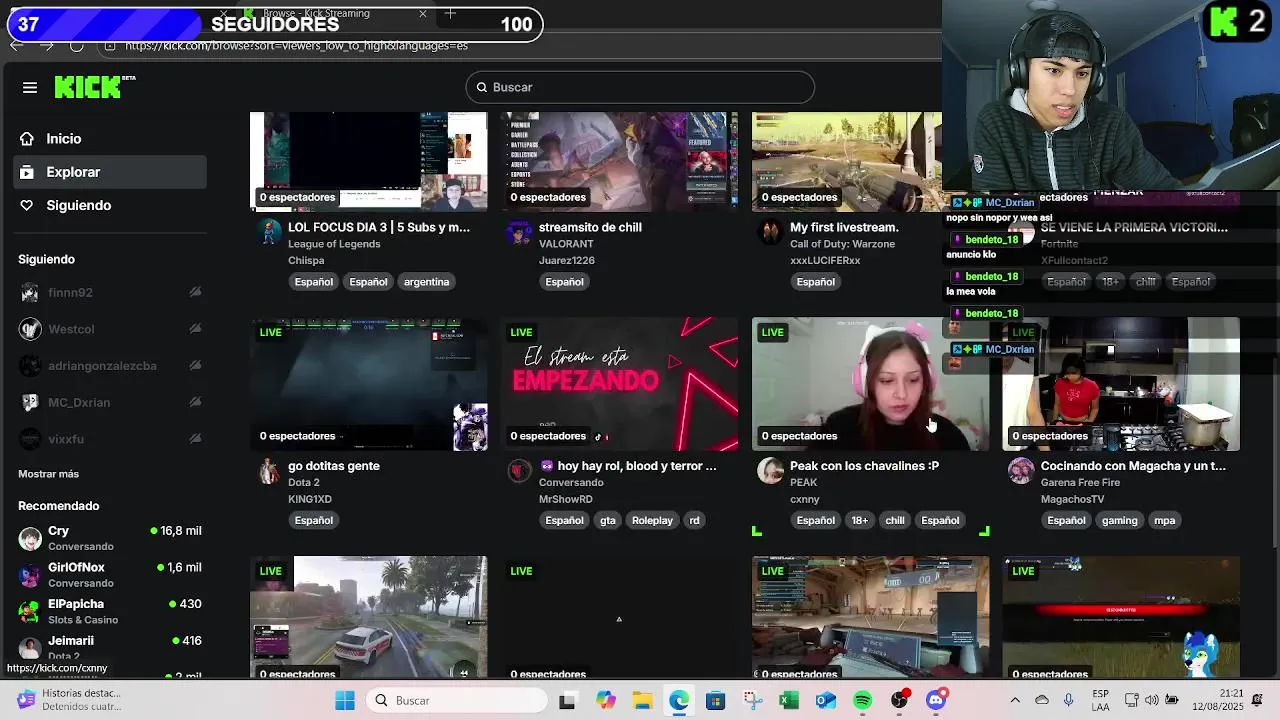Open Dota 2 category under go dotitas
This screenshot has width=1280, height=720.
click(304, 482)
